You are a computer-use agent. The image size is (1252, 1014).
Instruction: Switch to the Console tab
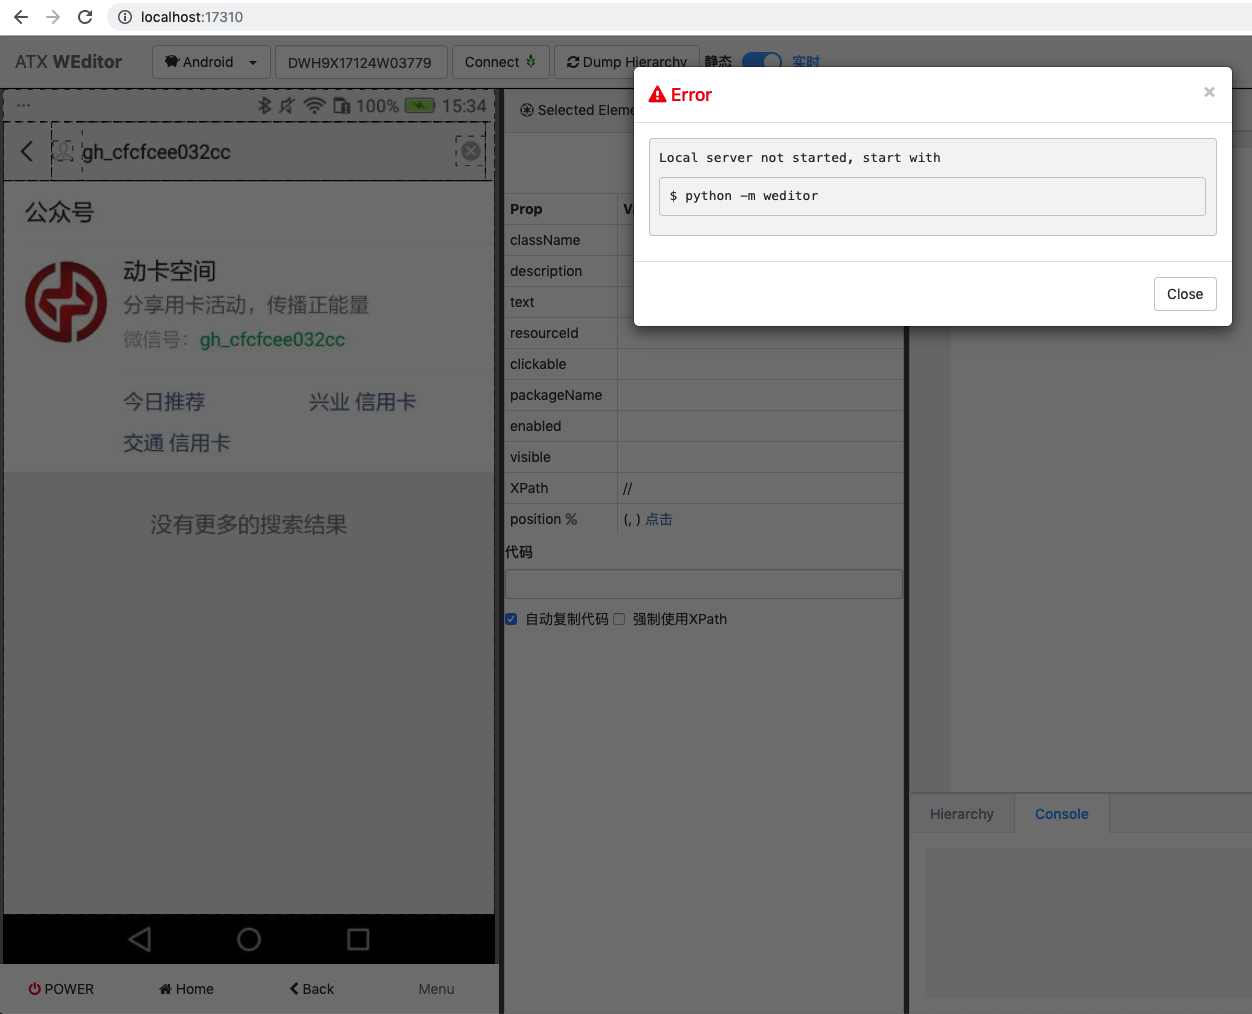pos(1062,814)
